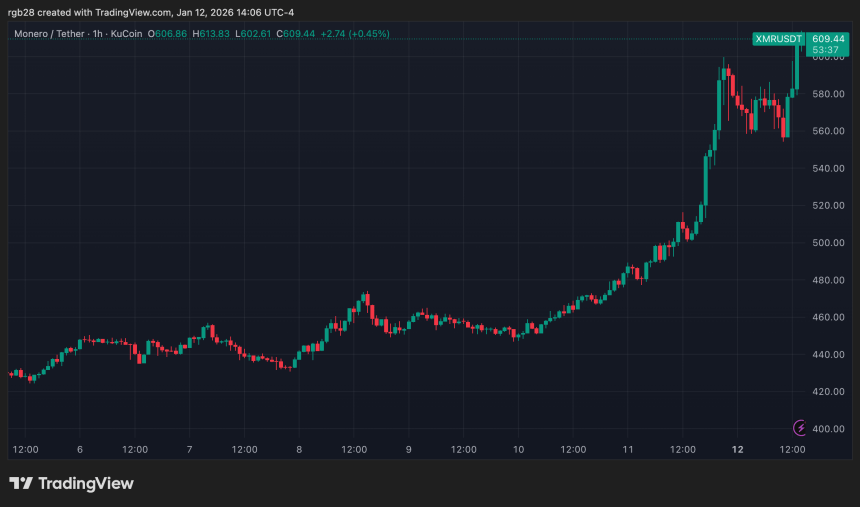This screenshot has width=860, height=507.
Task: Click the 580.00 price axis label
Action: [826, 94]
